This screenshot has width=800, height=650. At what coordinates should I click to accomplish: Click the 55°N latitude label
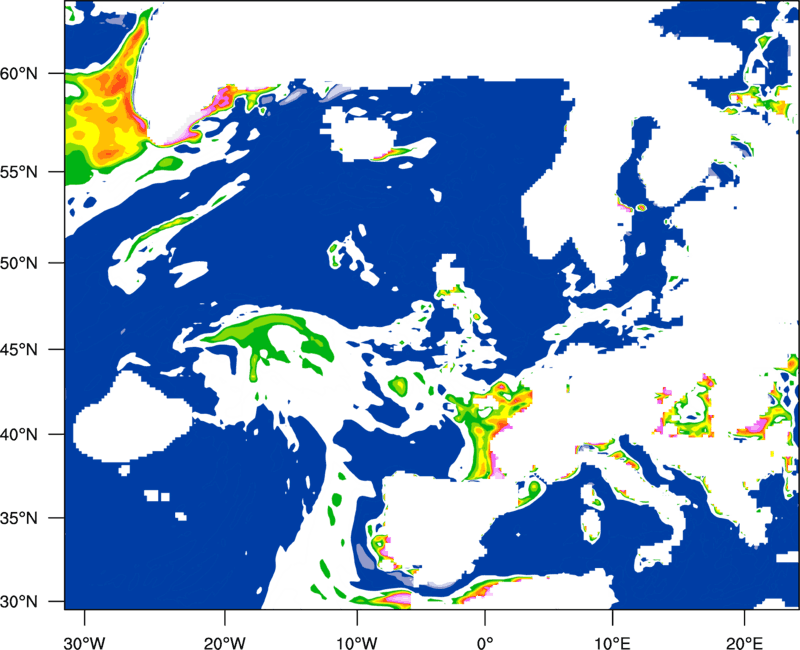click(x=18, y=172)
